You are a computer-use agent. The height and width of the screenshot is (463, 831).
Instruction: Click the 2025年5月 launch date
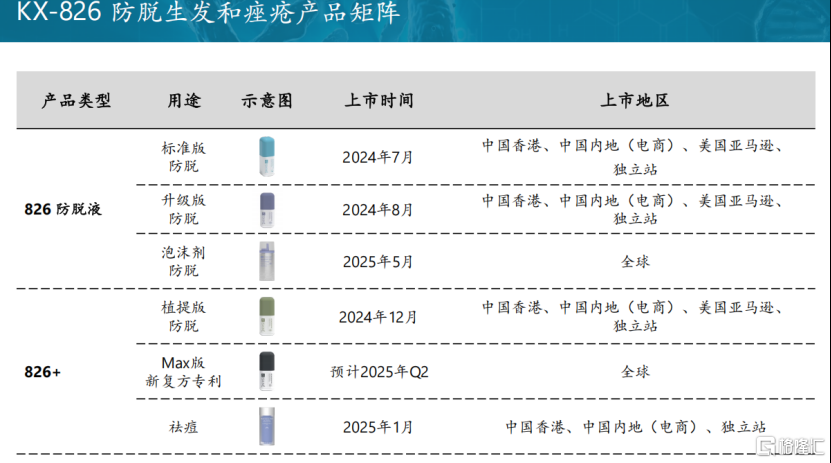pos(377,262)
